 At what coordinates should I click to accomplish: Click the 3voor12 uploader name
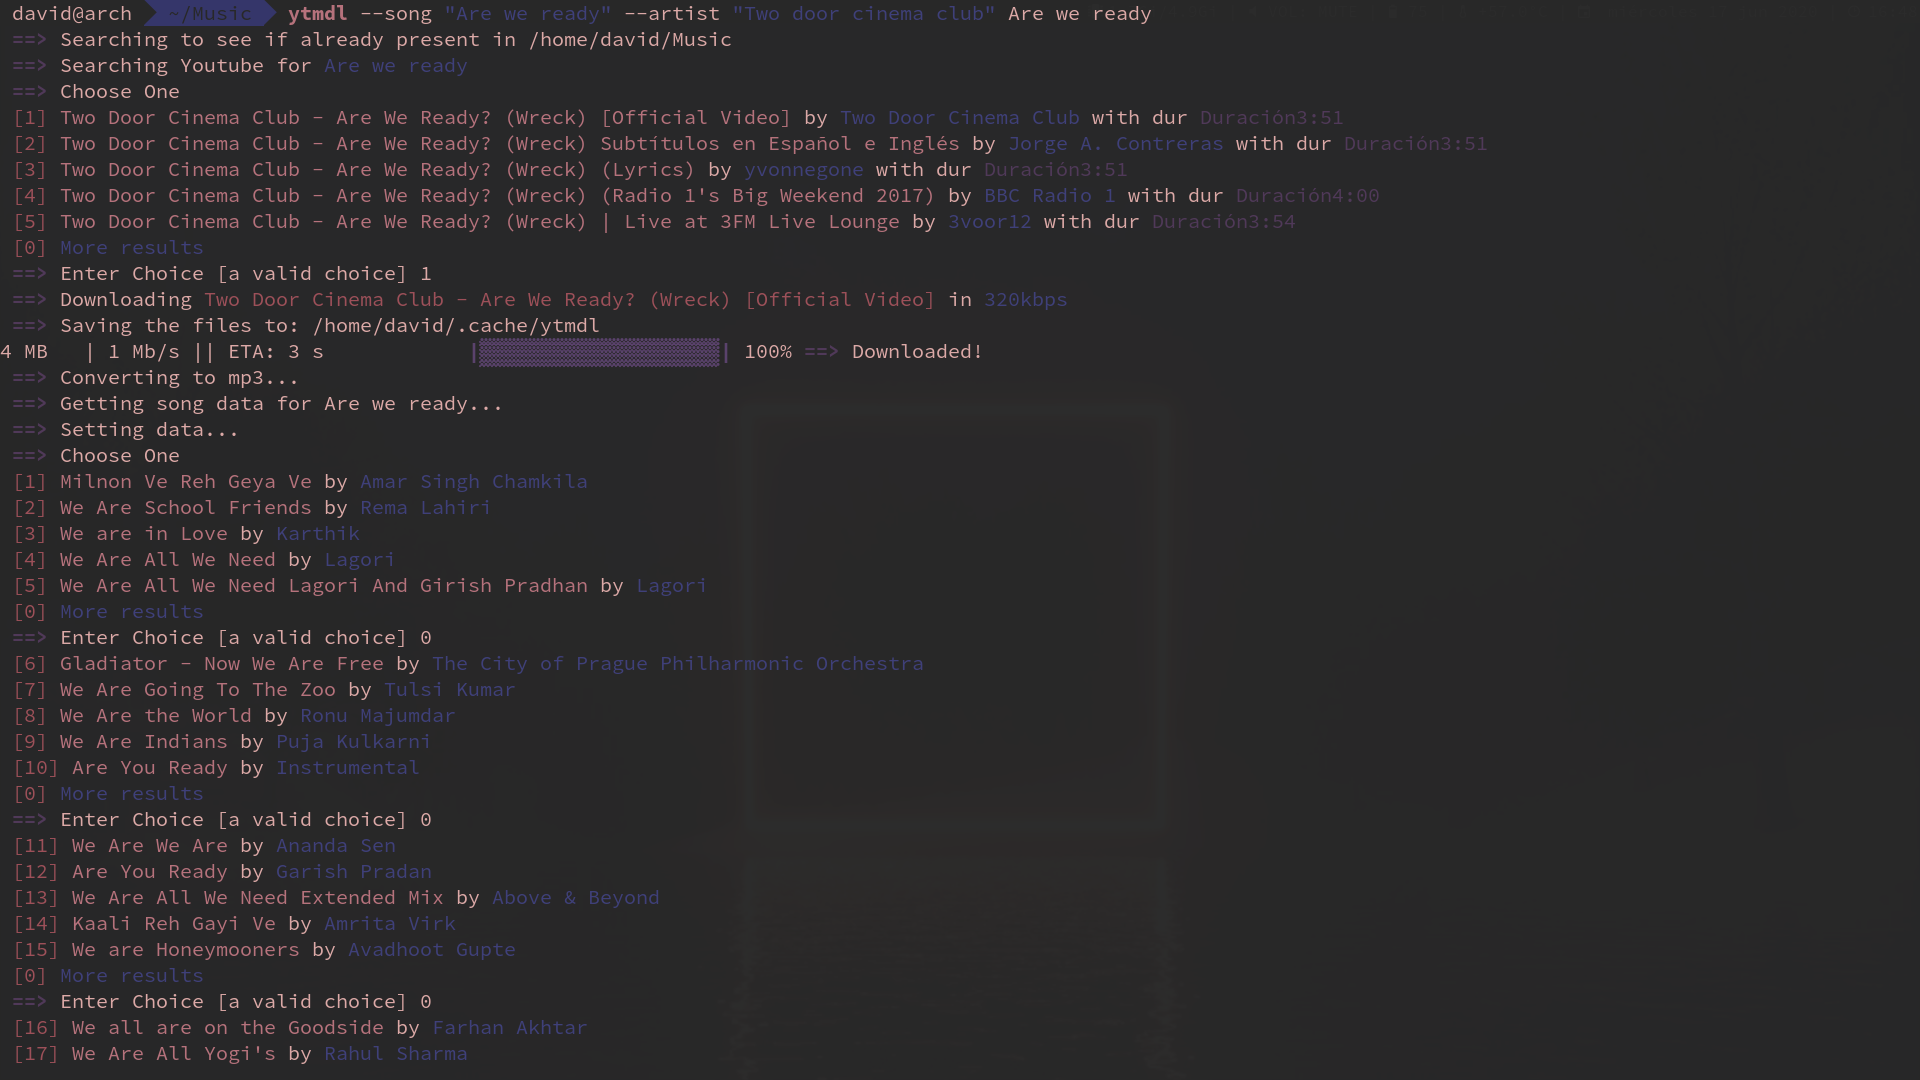tap(989, 222)
